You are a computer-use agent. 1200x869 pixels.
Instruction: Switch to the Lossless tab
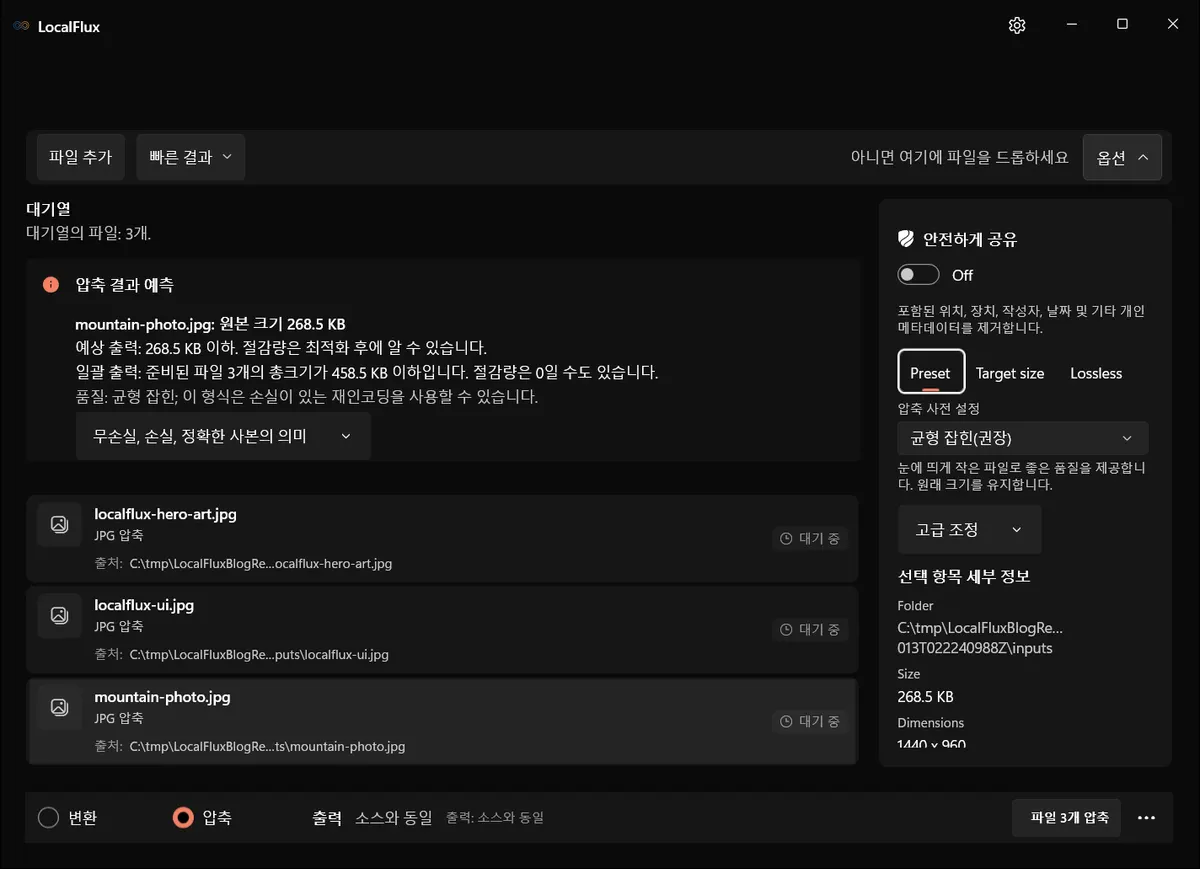[1096, 373]
